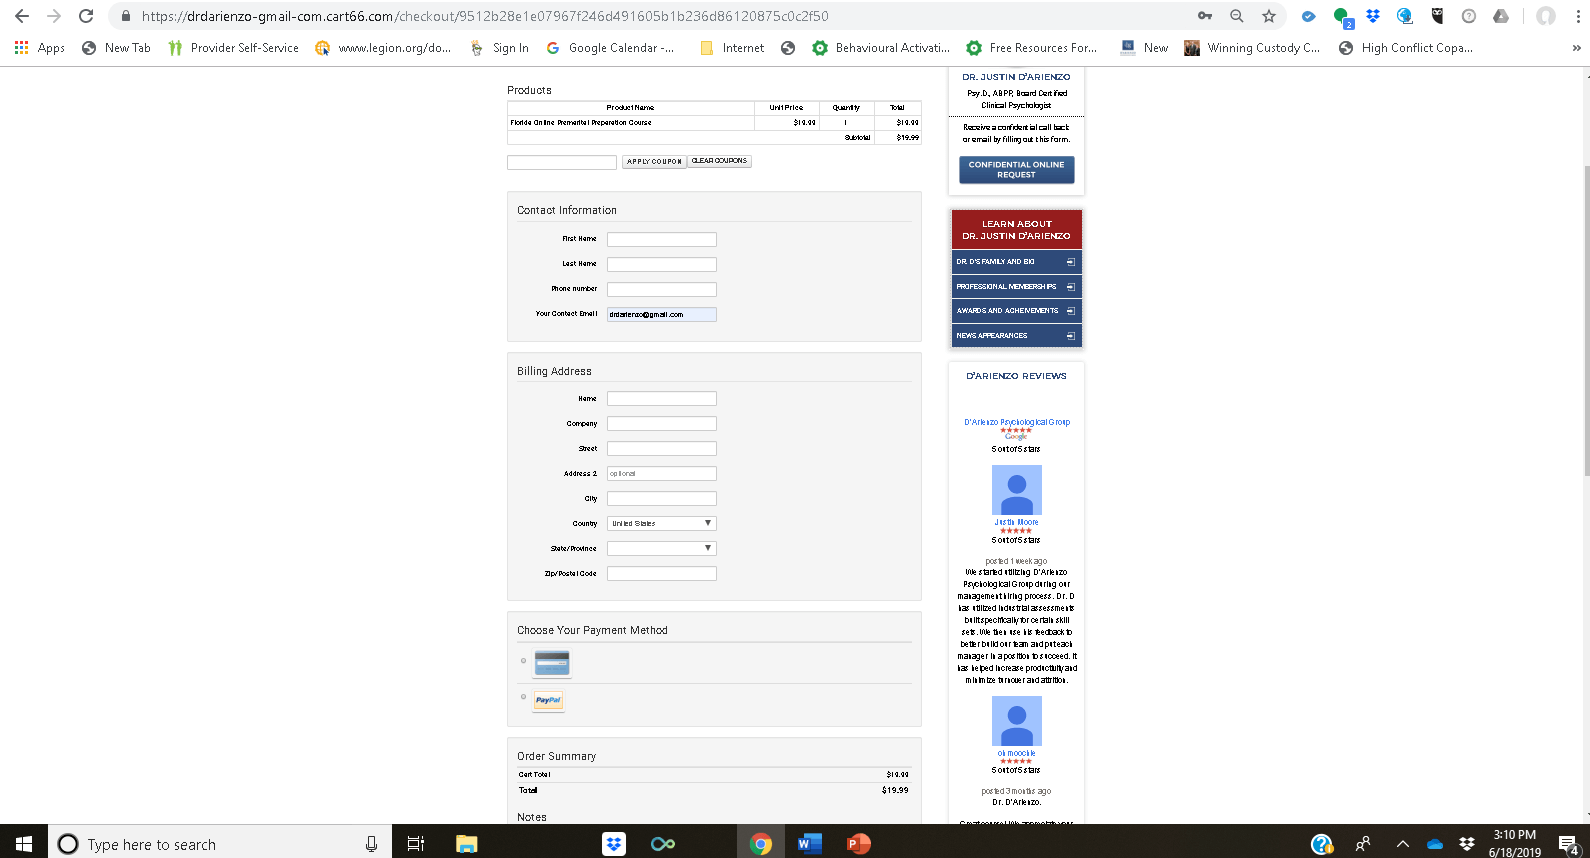The image size is (1590, 858).
Task: Click arrow icon beside News Appearances
Action: pos(1070,336)
